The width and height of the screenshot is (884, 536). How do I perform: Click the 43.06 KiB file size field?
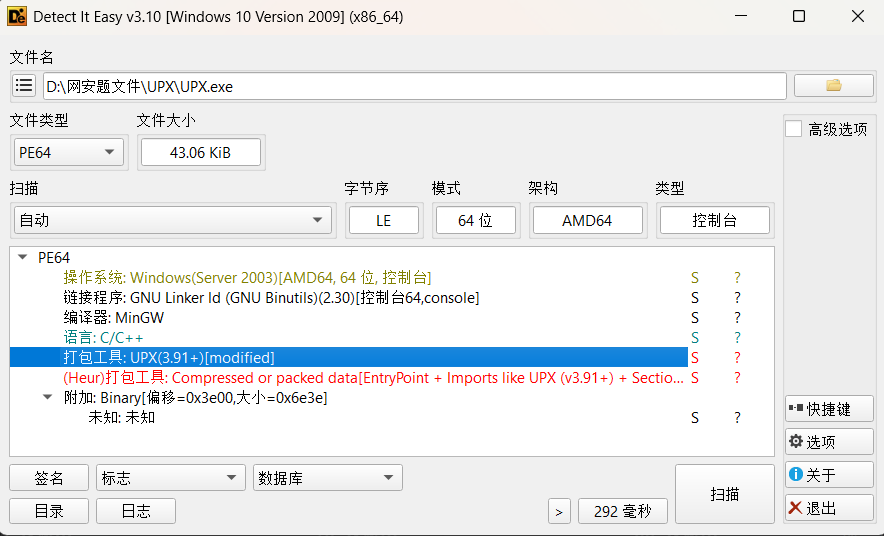coord(200,153)
